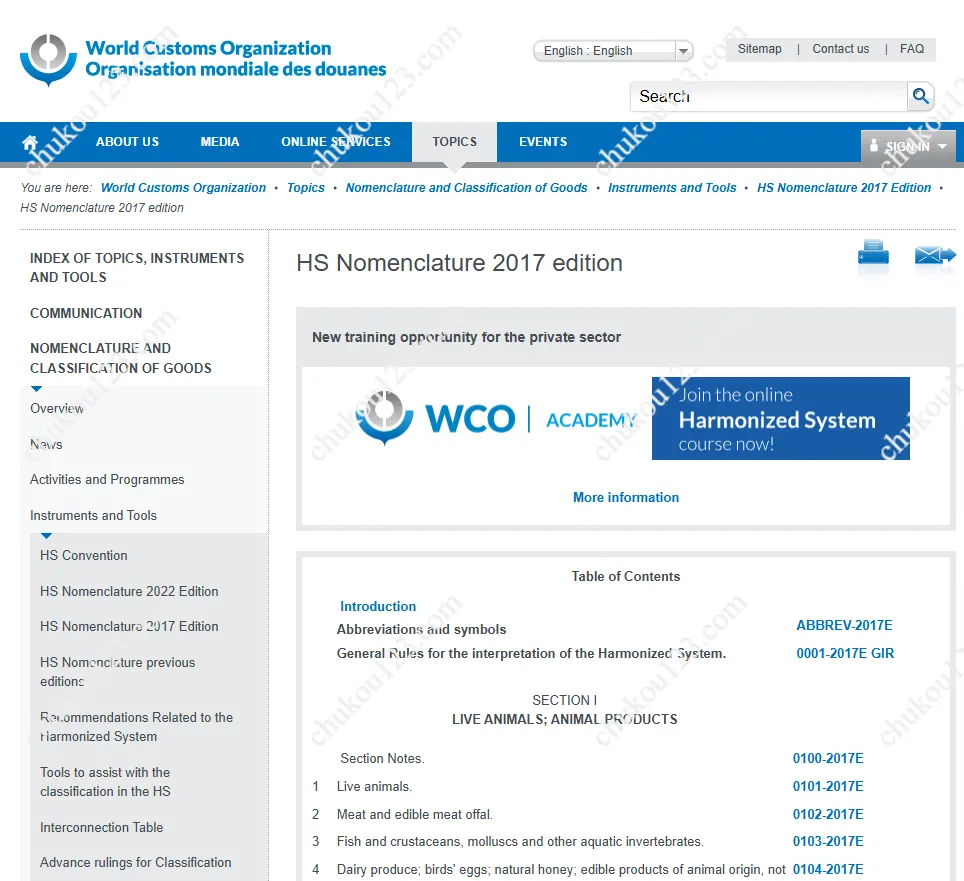Click into the Search text field
The image size is (964, 881).
tap(768, 97)
